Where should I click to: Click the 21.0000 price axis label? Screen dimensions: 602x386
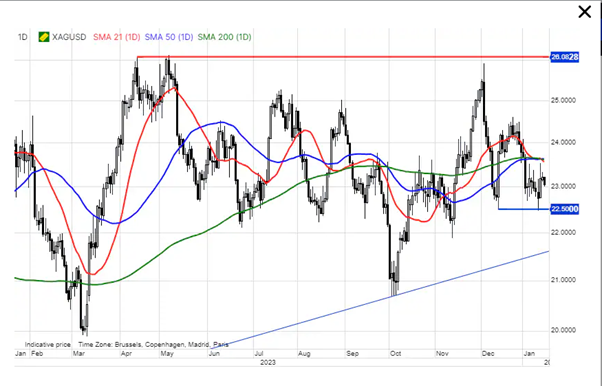click(x=564, y=280)
